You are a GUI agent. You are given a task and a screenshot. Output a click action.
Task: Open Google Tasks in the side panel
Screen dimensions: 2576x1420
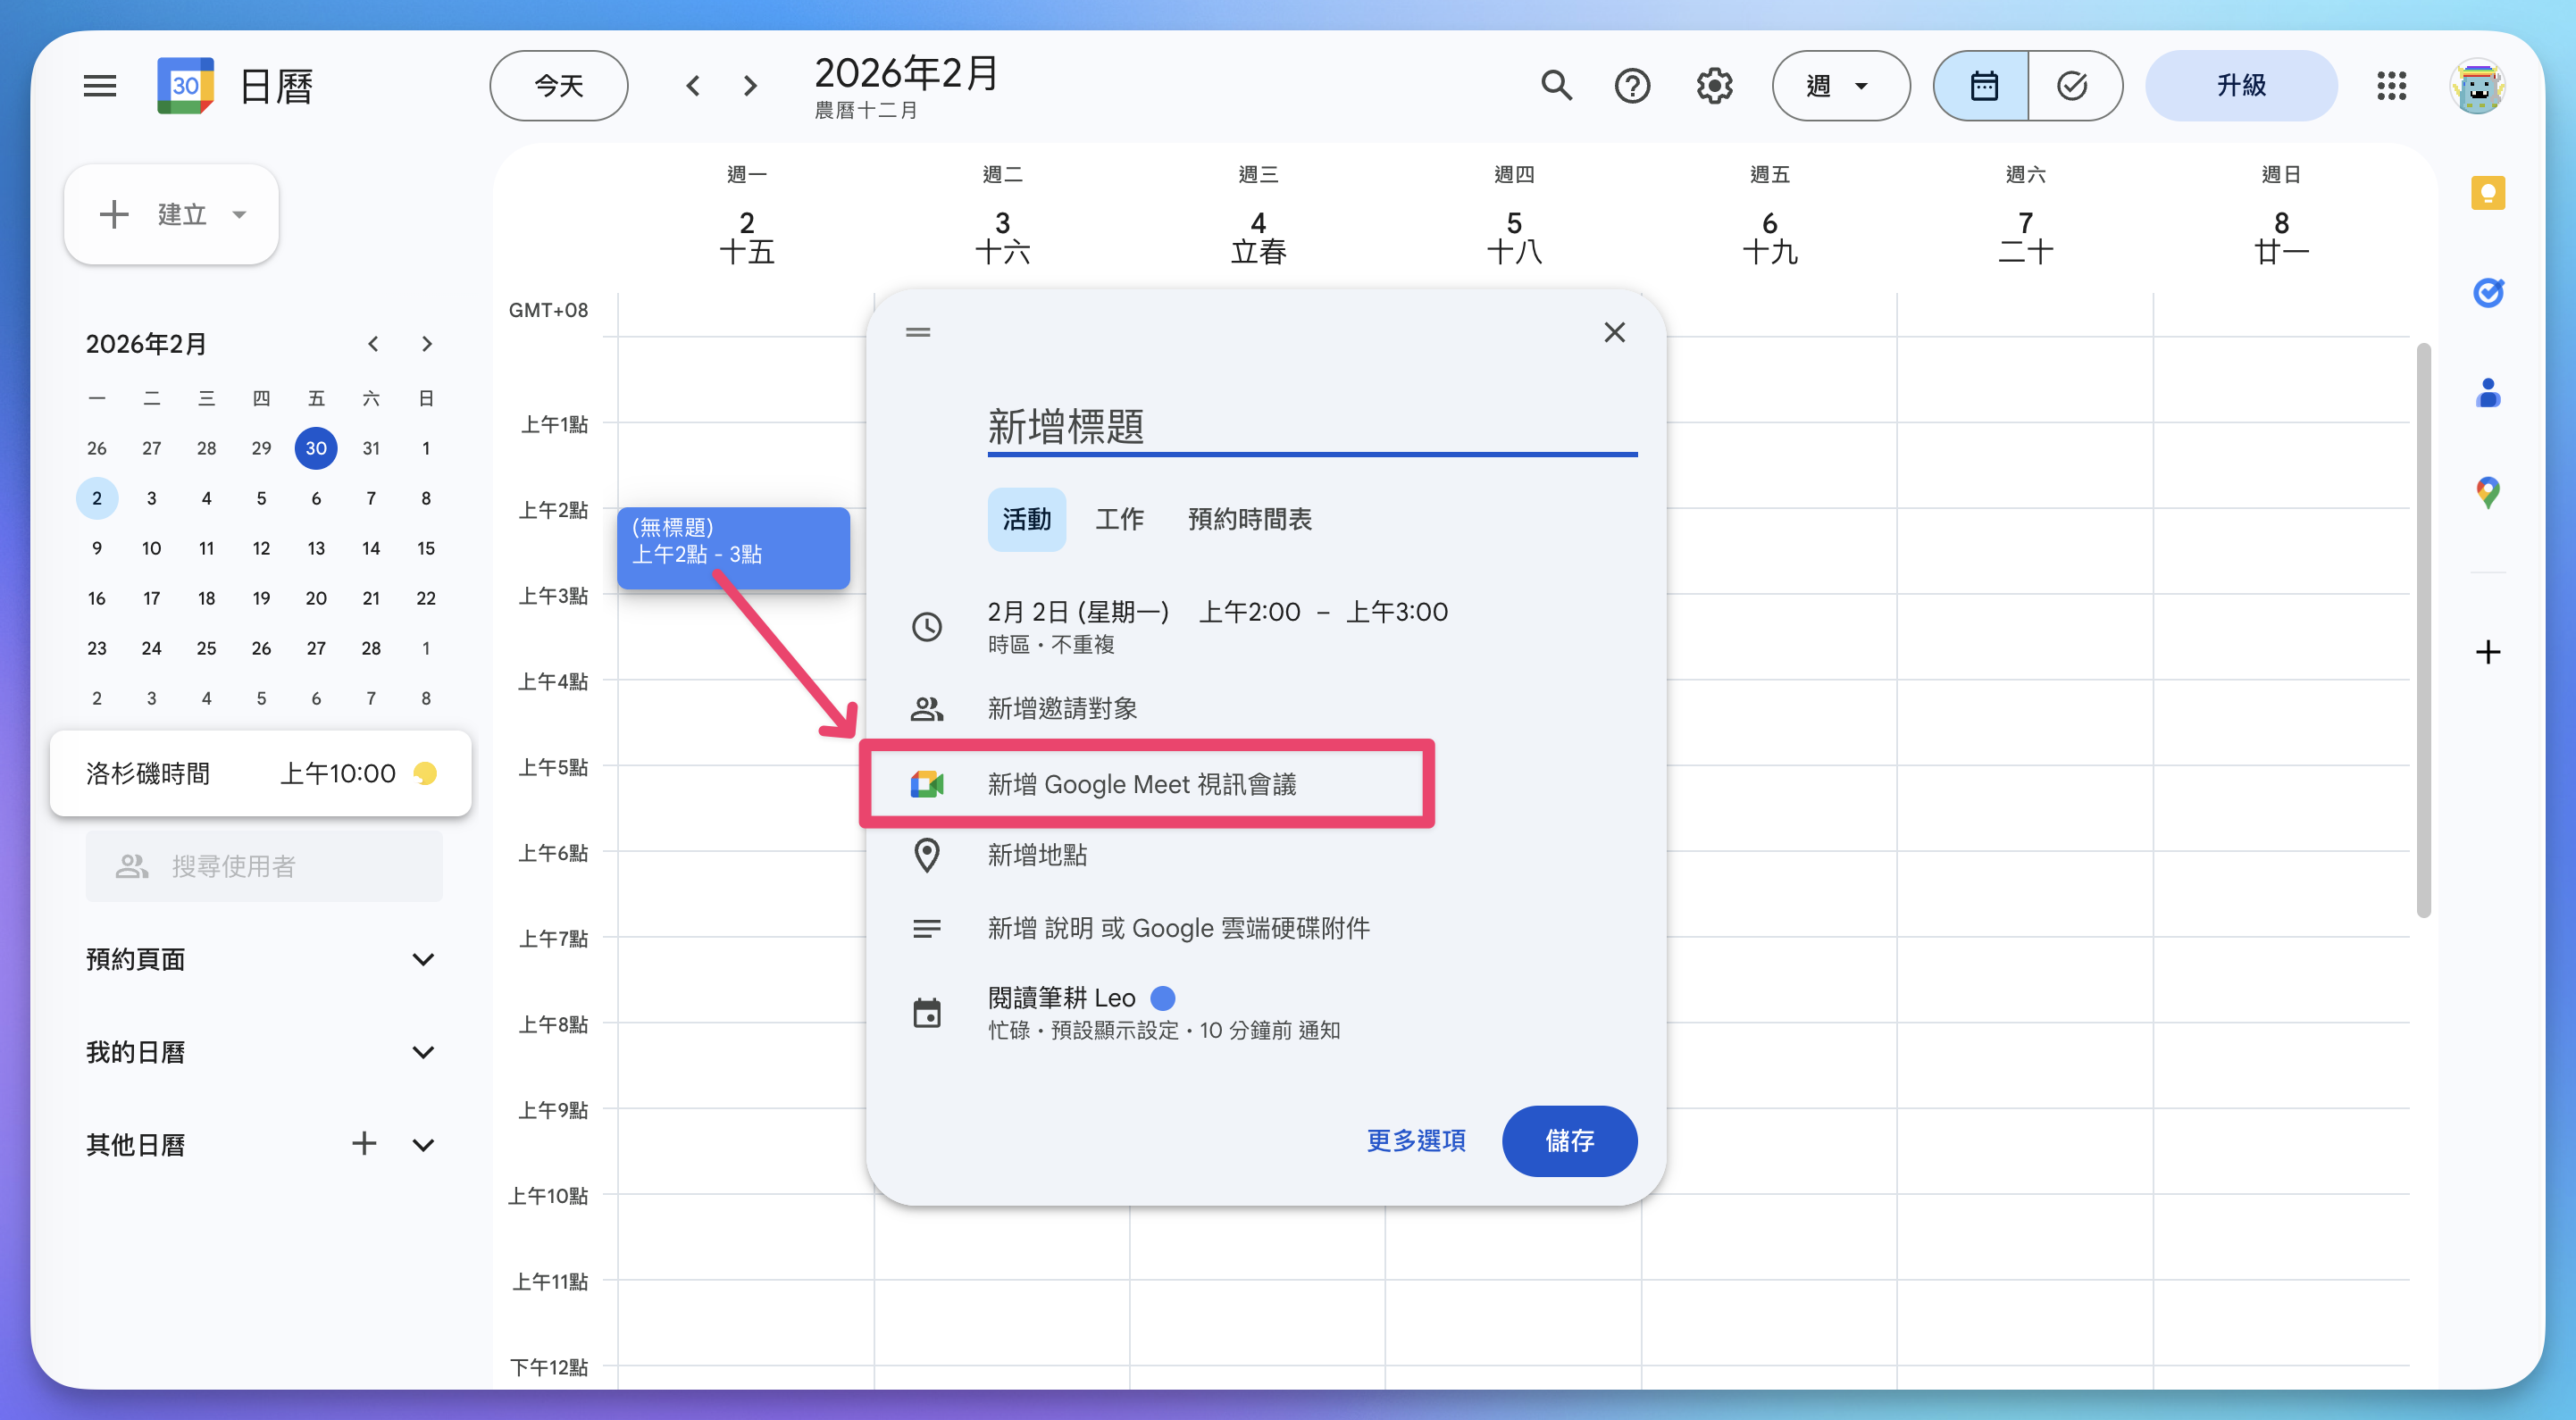[x=2487, y=292]
